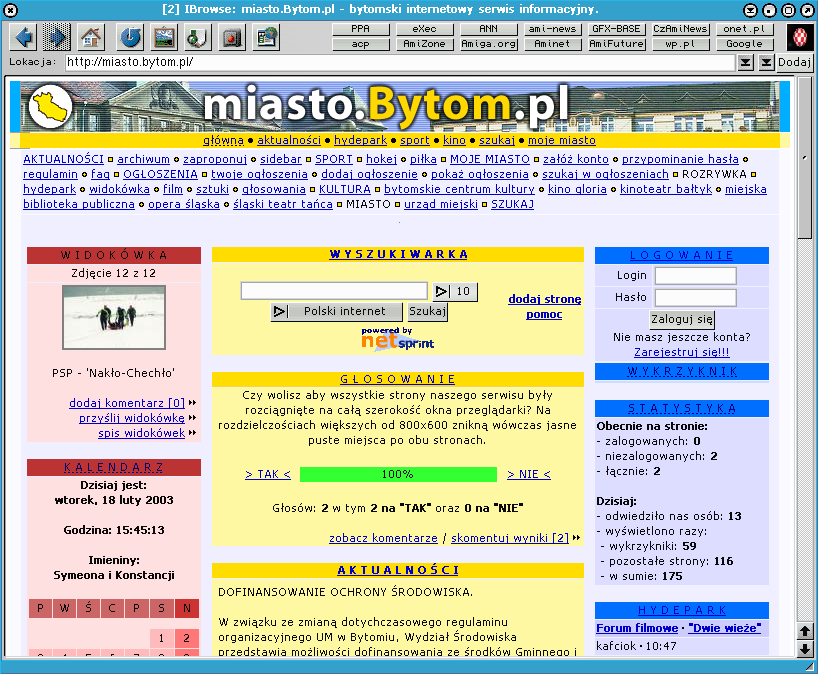Reload the page with the circular arrow icon
This screenshot has width=818, height=674.
[x=130, y=37]
